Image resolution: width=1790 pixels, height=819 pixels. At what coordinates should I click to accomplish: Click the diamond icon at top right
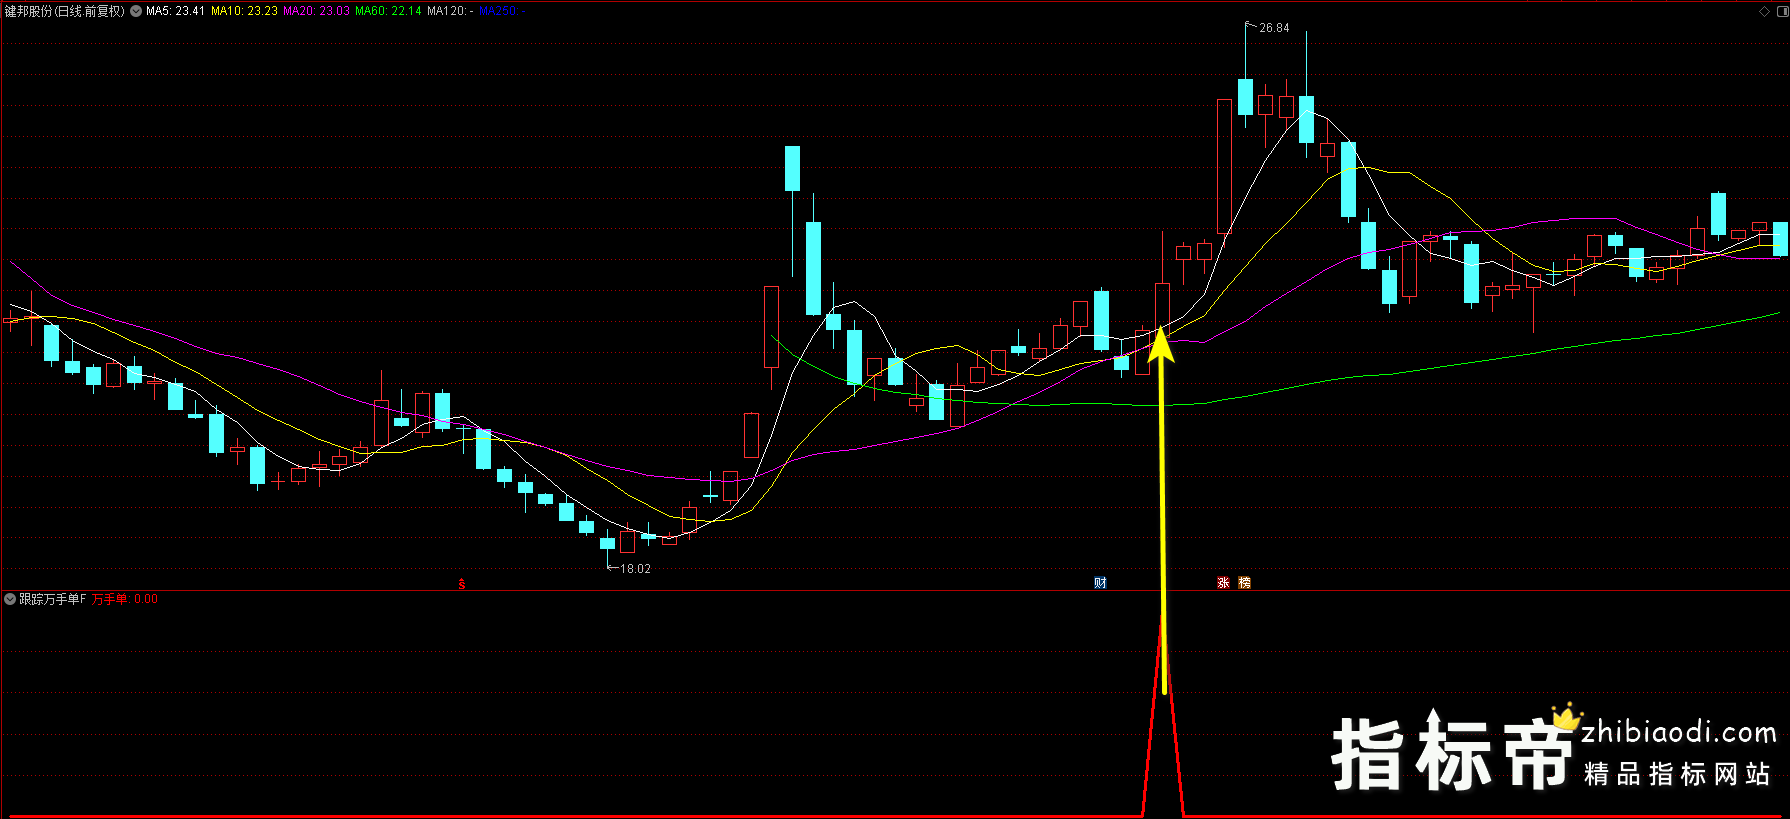point(1765,11)
